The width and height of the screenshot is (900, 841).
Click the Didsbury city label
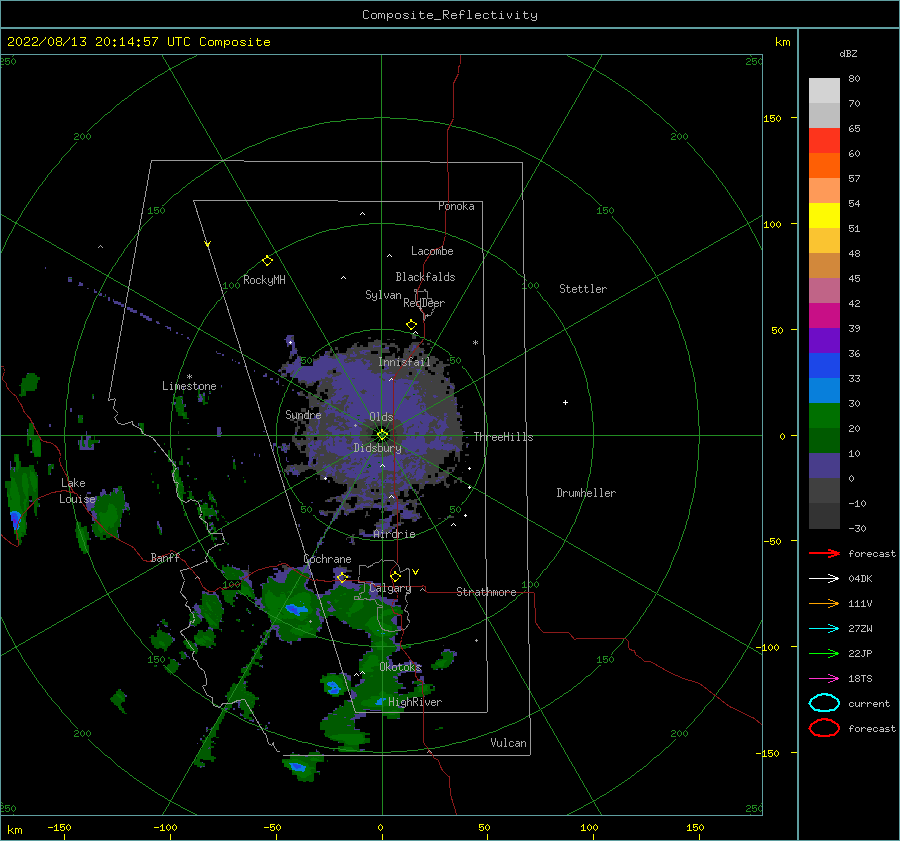(x=378, y=448)
